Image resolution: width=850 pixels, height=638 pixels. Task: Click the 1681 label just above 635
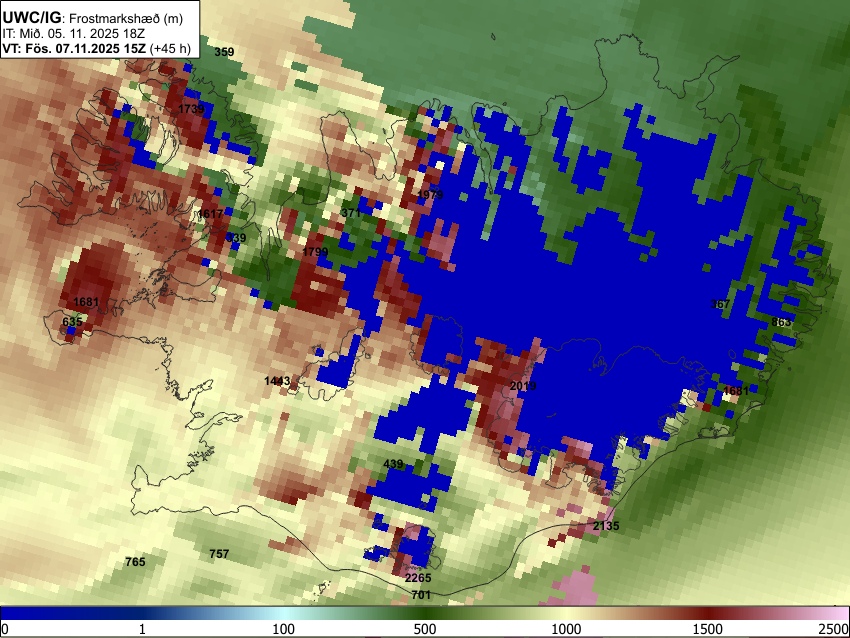click(x=86, y=302)
